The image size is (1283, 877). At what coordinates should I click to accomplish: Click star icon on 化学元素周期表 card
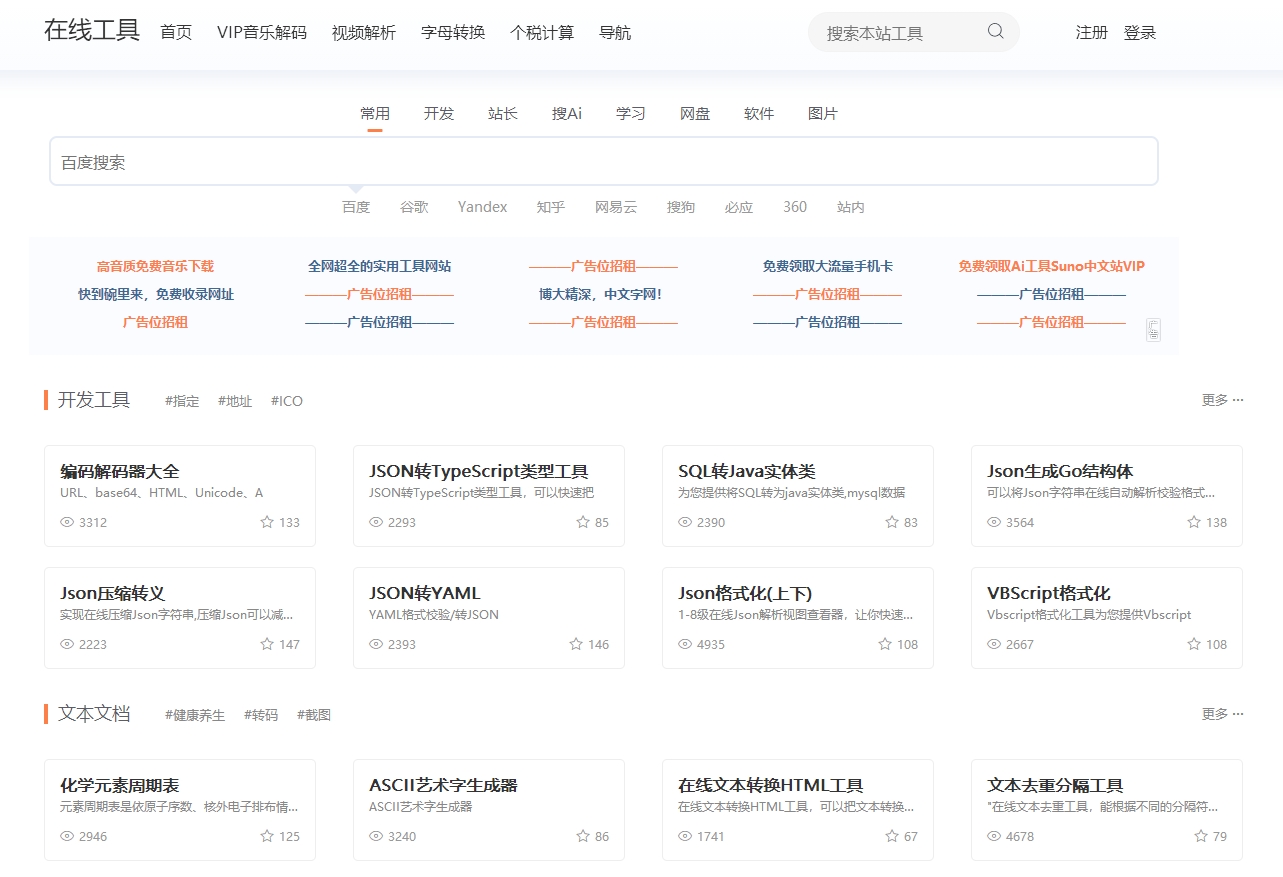pyautogui.click(x=267, y=836)
